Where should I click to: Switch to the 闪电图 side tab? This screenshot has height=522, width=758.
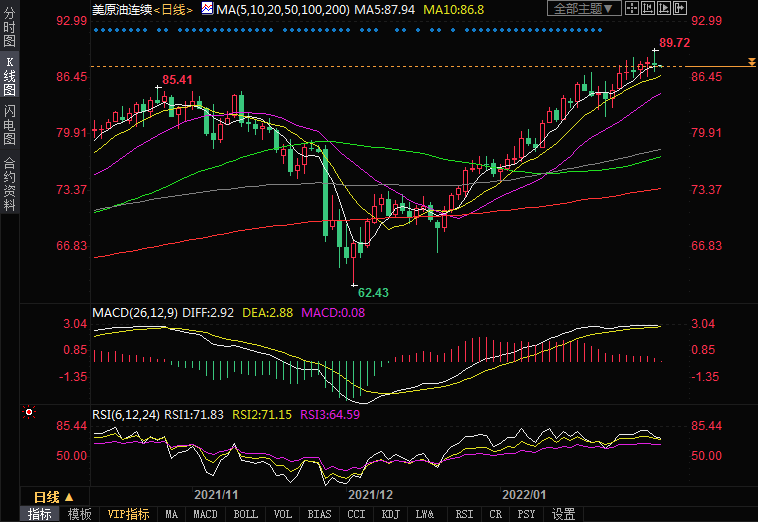(9, 123)
